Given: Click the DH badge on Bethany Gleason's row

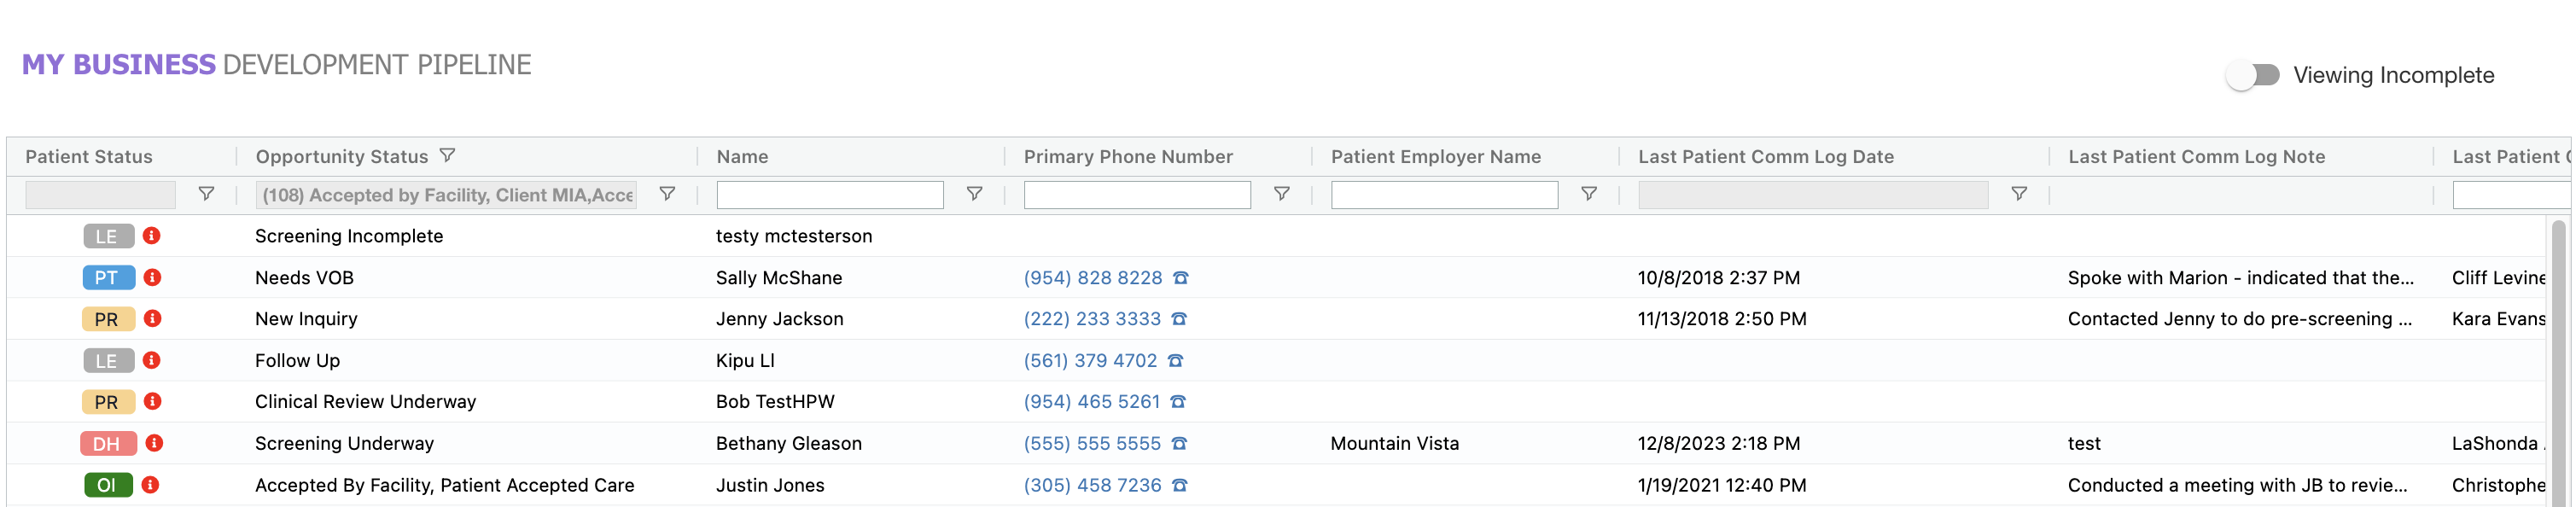Looking at the screenshot, I should coord(109,443).
